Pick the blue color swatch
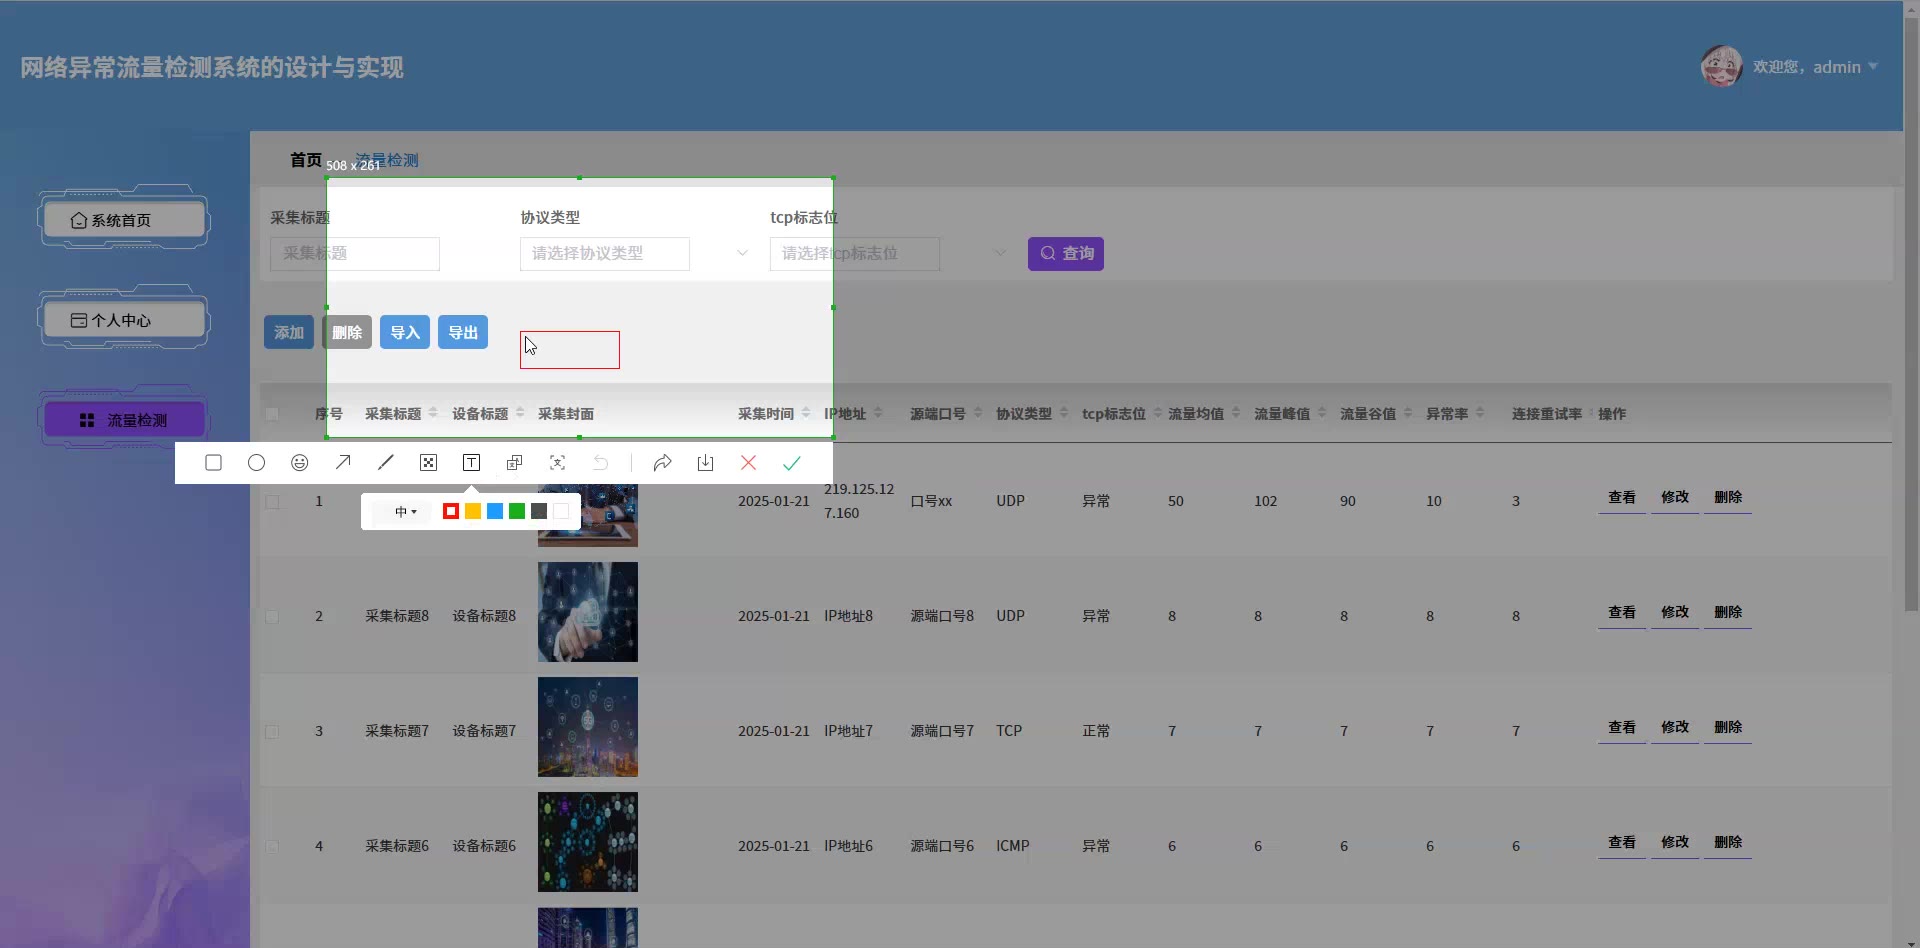The width and height of the screenshot is (1920, 948). point(495,512)
